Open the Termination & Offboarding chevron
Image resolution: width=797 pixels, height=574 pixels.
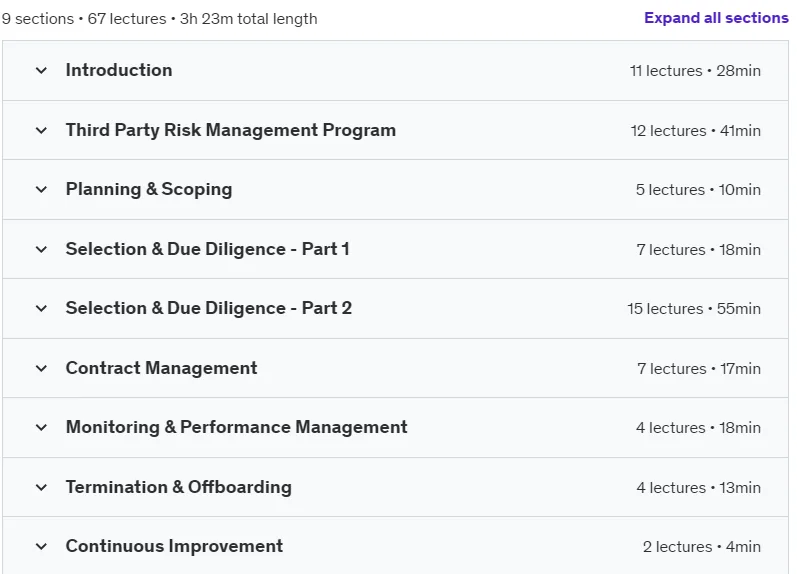point(41,487)
